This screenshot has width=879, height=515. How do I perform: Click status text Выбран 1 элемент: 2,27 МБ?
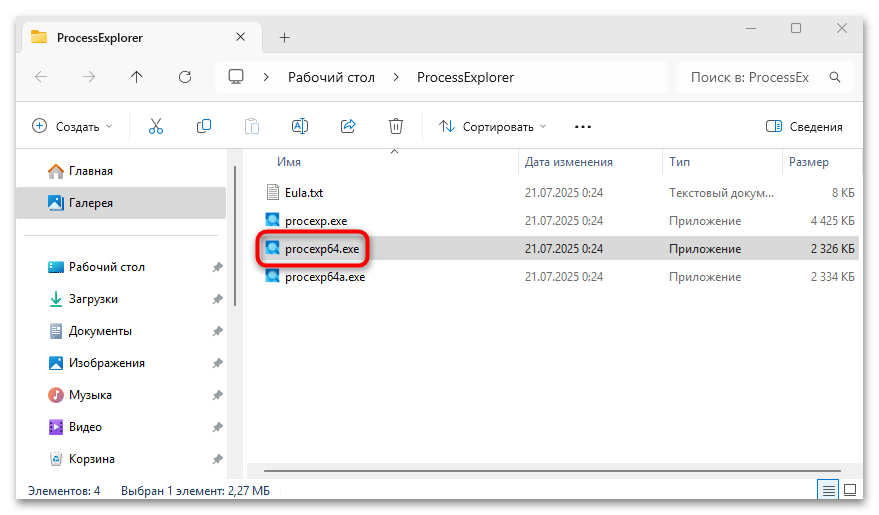pos(195,491)
